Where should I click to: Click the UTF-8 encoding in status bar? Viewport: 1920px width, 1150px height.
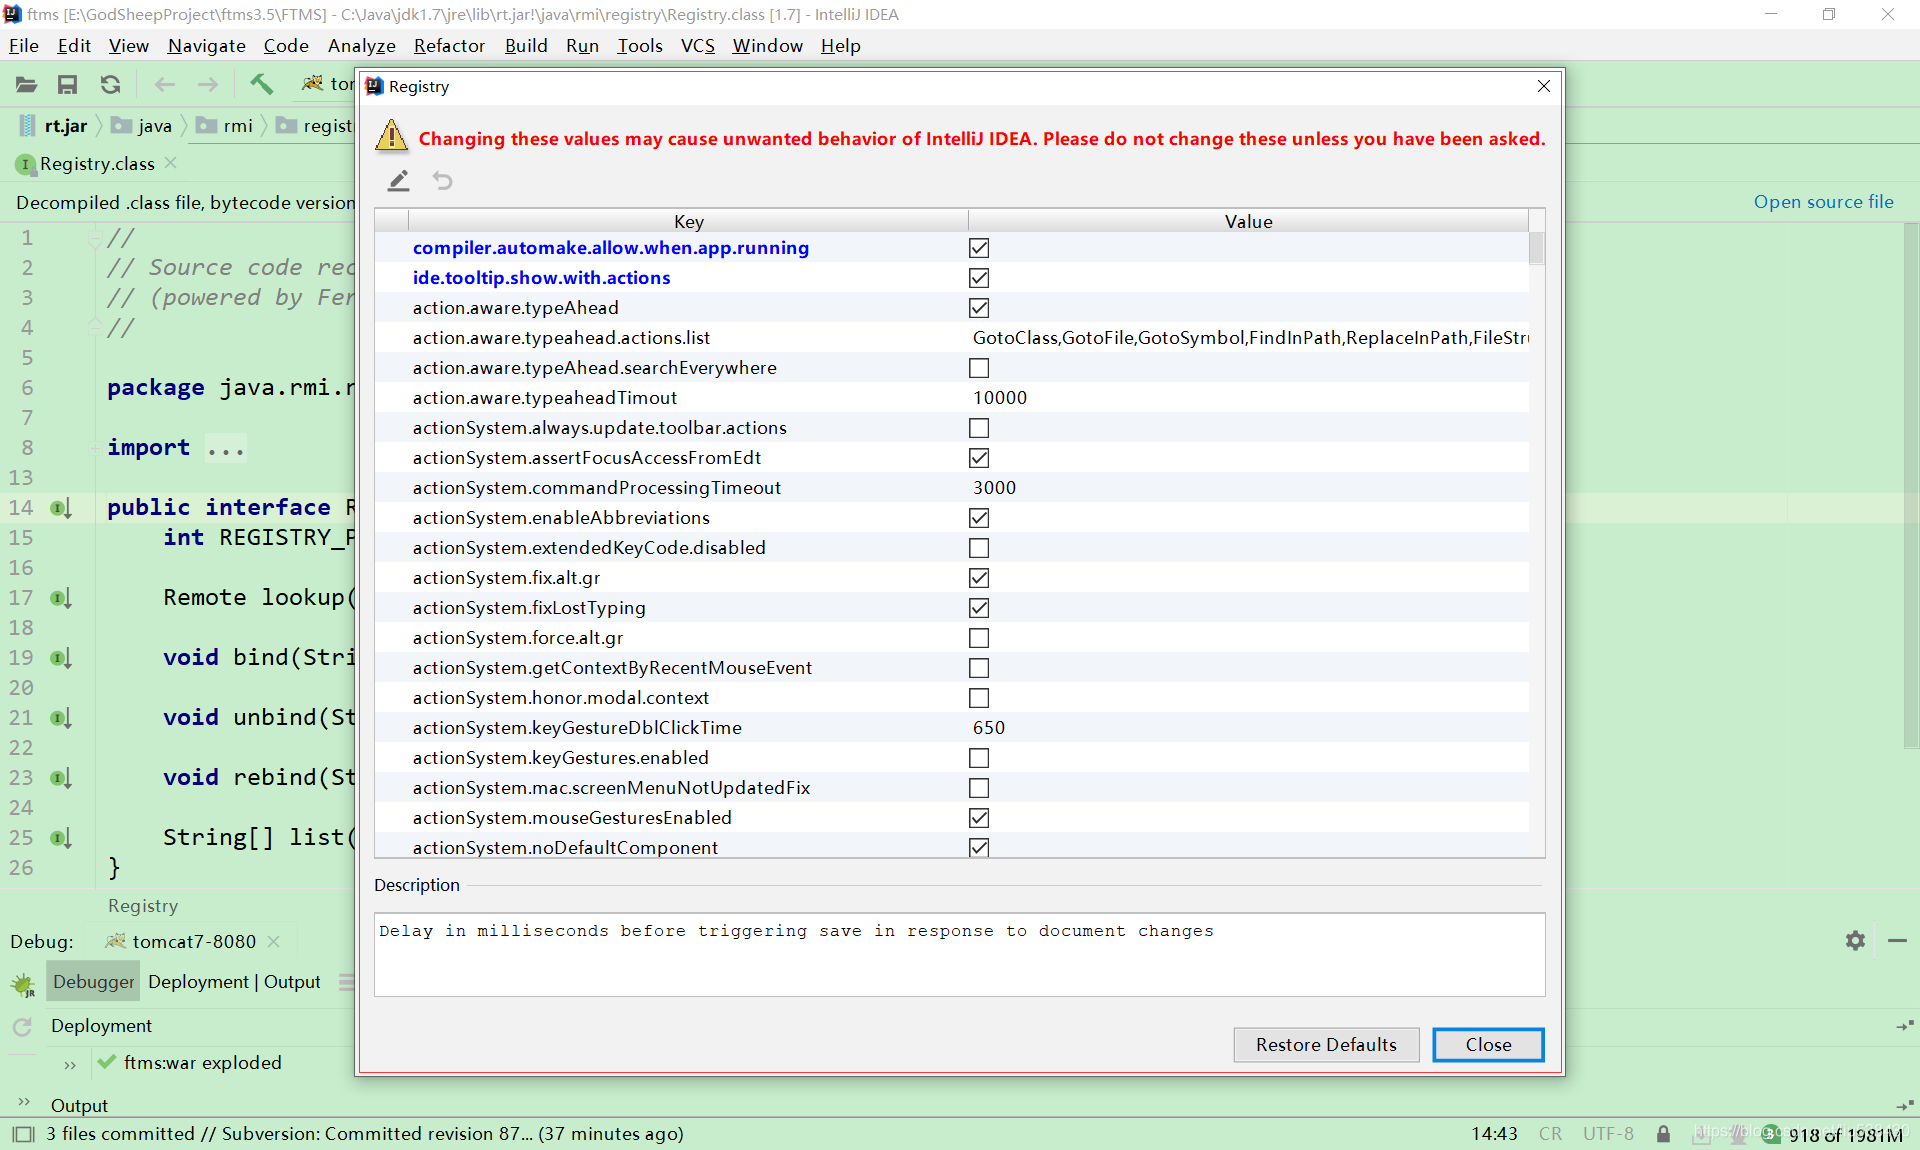pyautogui.click(x=1608, y=1134)
